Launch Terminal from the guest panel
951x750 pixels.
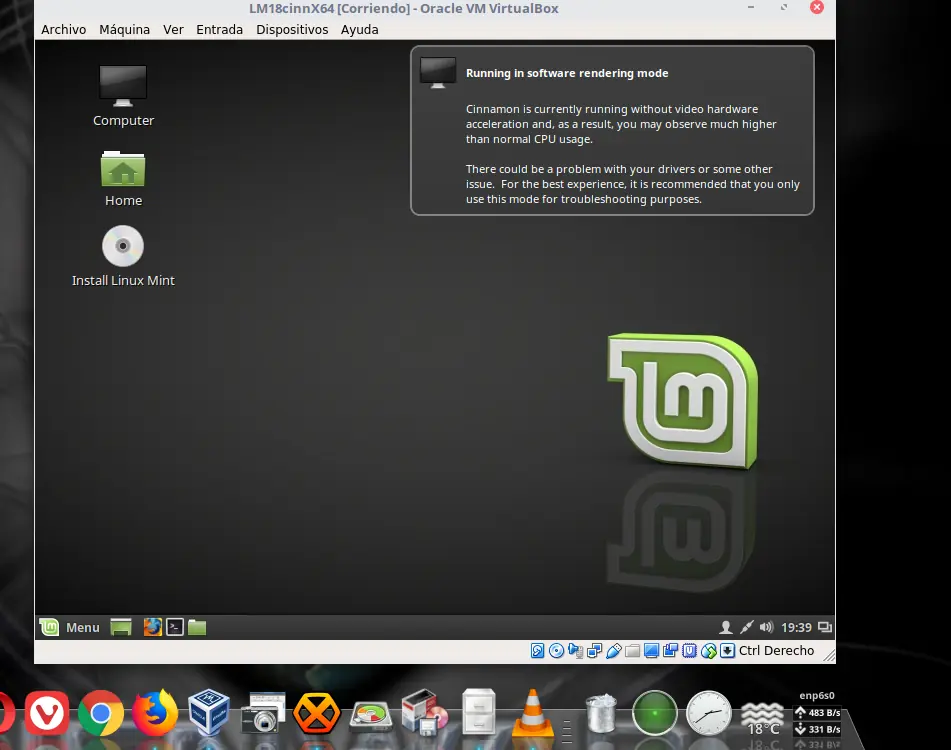click(175, 627)
